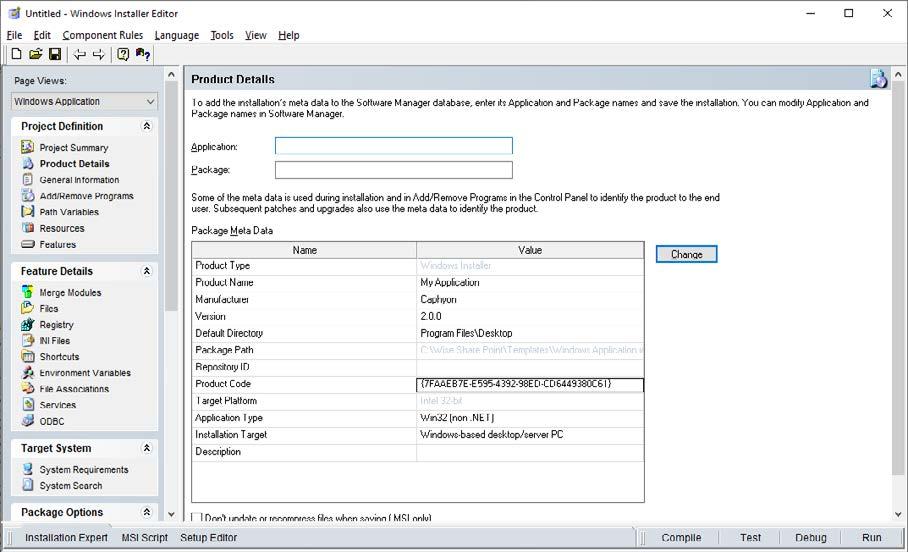Select the Product Details page link
Image resolution: width=908 pixels, height=552 pixels.
[74, 163]
